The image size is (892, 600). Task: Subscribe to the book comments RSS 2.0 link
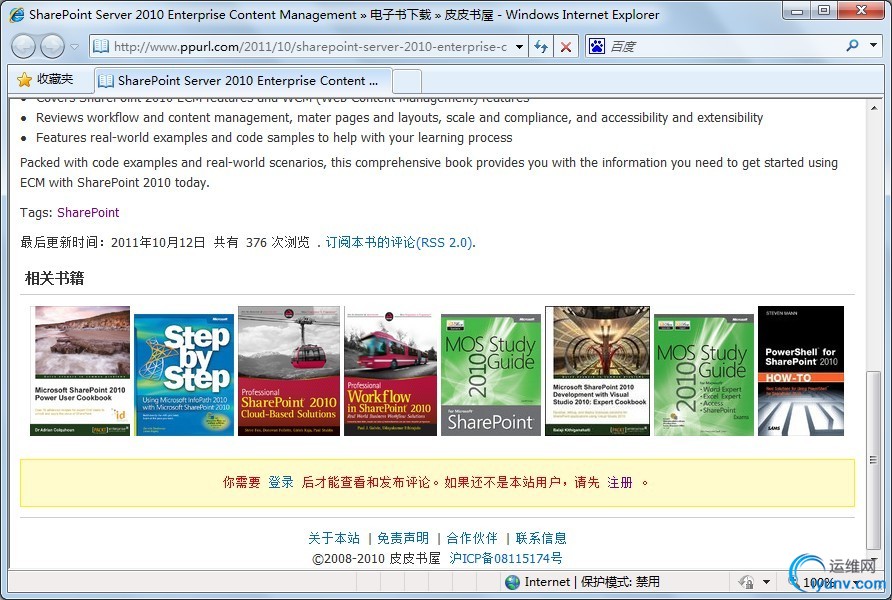point(399,243)
